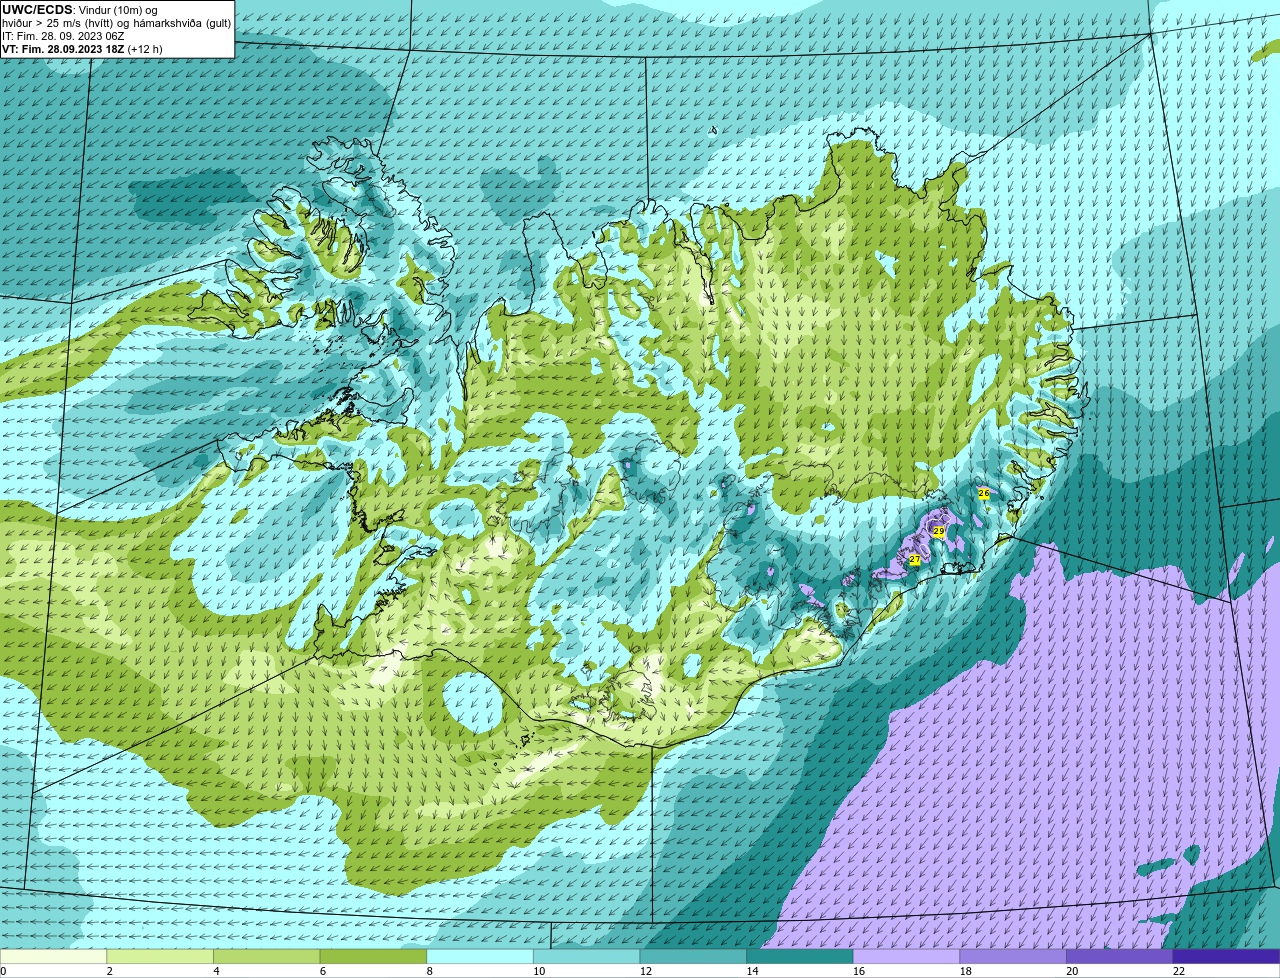
Task: Click the 'hviður > 25 m/s (hvítt)' line
Action: [x=58, y=23]
